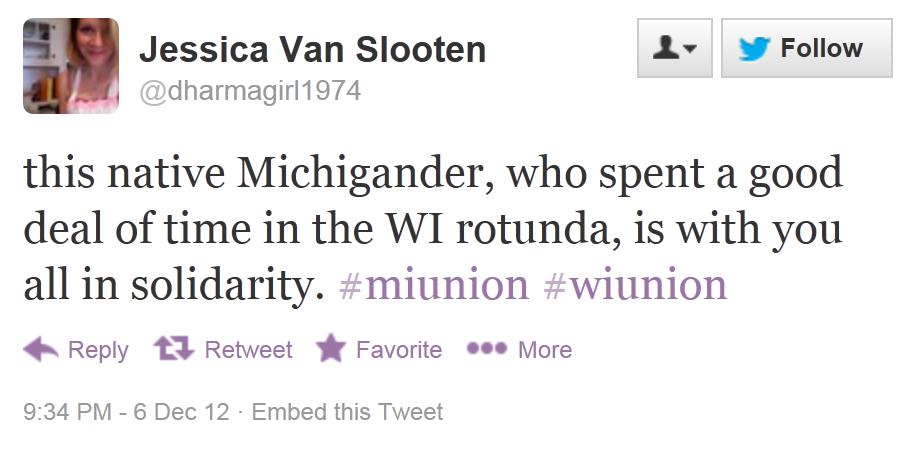Click the three-dot More icon

coord(487,349)
